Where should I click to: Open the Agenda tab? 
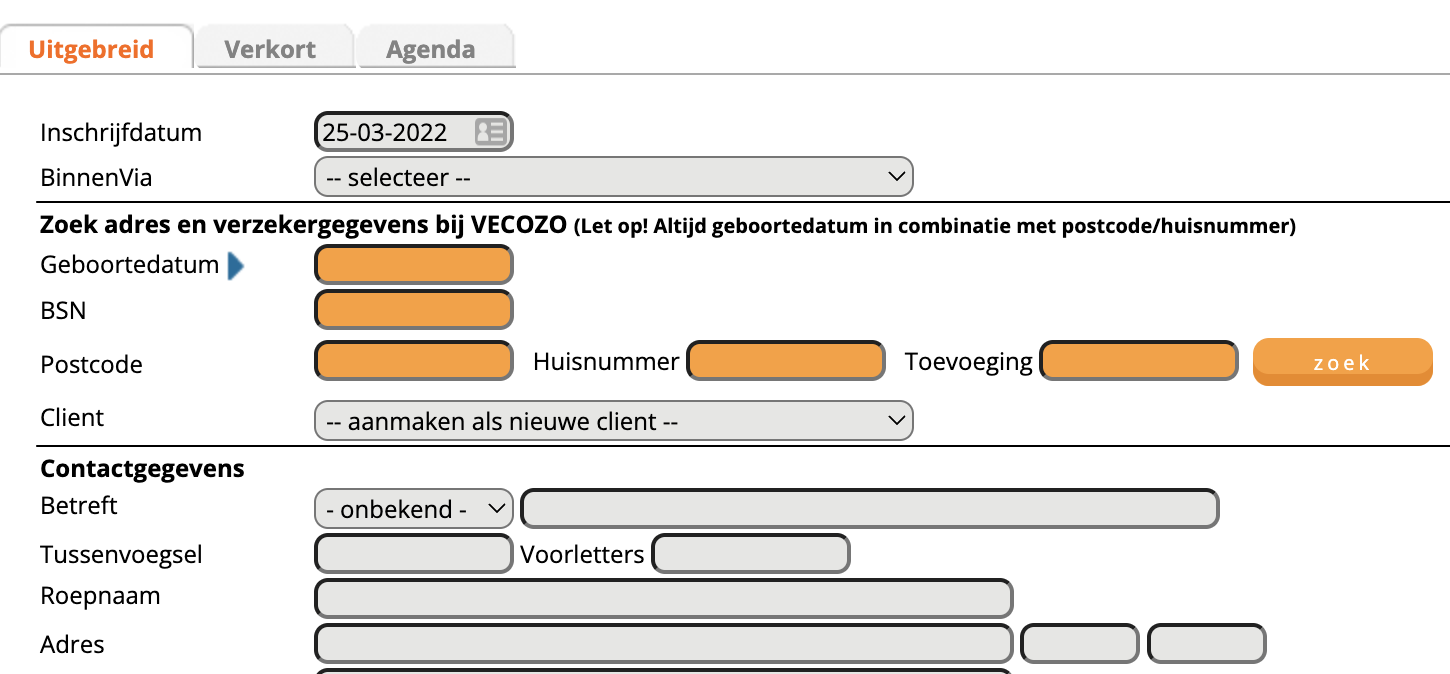tap(431, 49)
